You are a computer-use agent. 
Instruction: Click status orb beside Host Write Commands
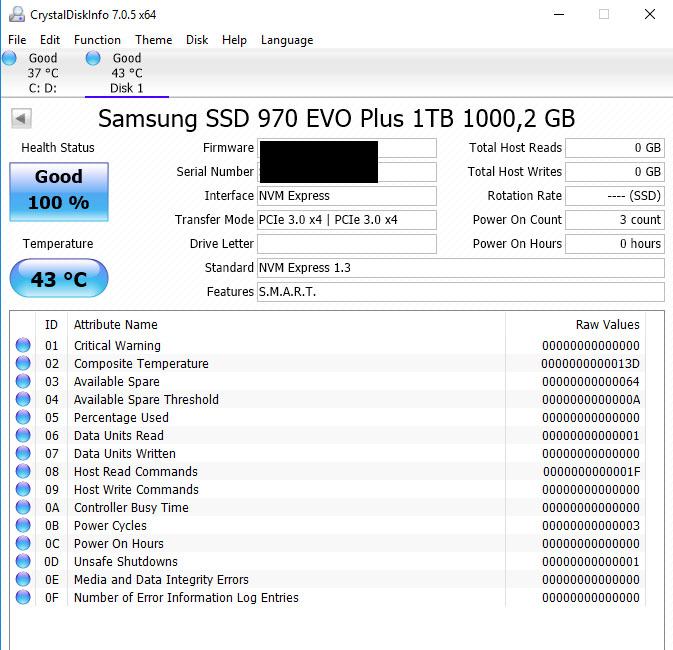[23, 489]
